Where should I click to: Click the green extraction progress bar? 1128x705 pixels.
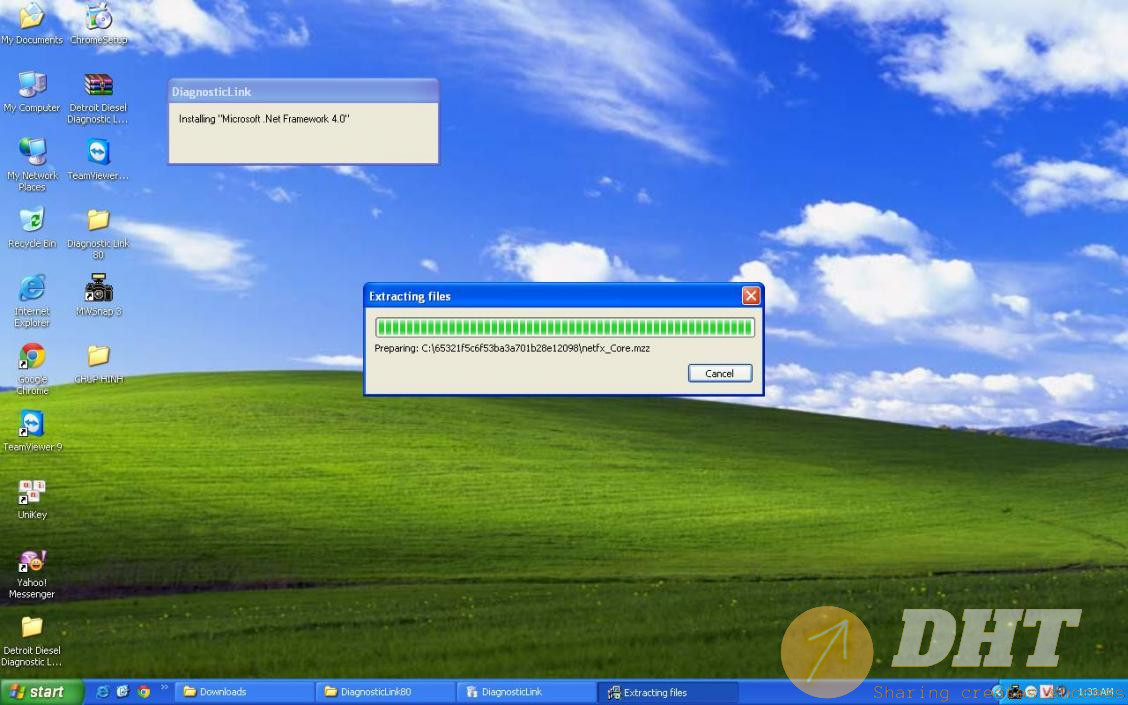click(564, 327)
